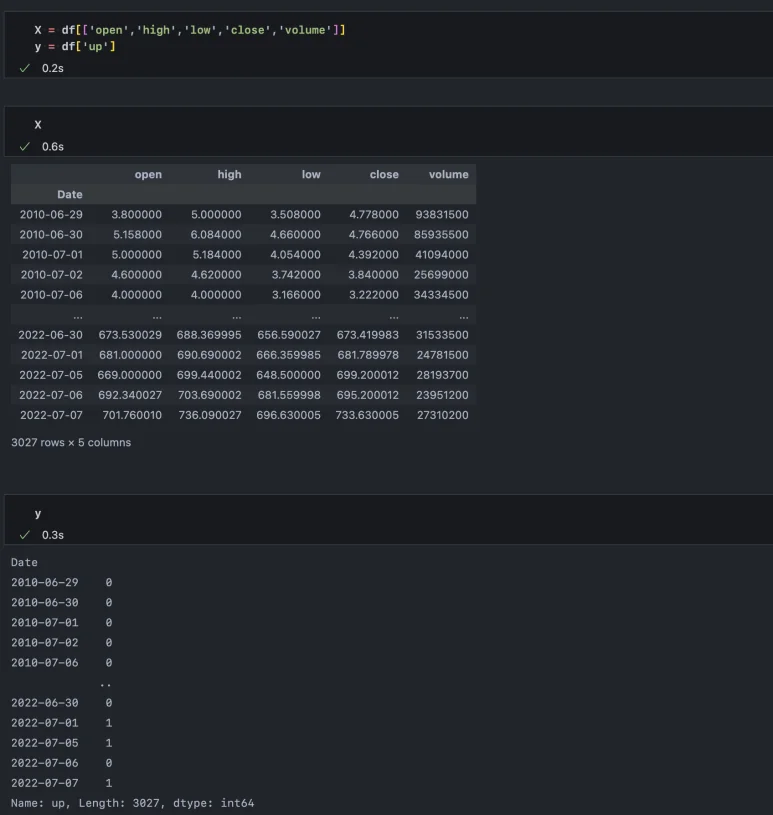Click into the X = df[[...]] code line
This screenshot has width=773, height=815.
(190, 30)
